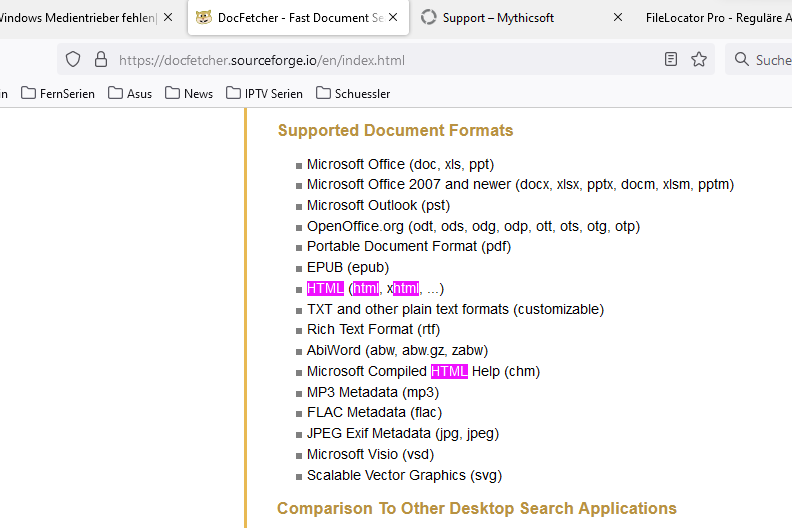This screenshot has width=792, height=528.
Task: Open the IPTV Serien bookmarks folder
Action: pos(265,93)
